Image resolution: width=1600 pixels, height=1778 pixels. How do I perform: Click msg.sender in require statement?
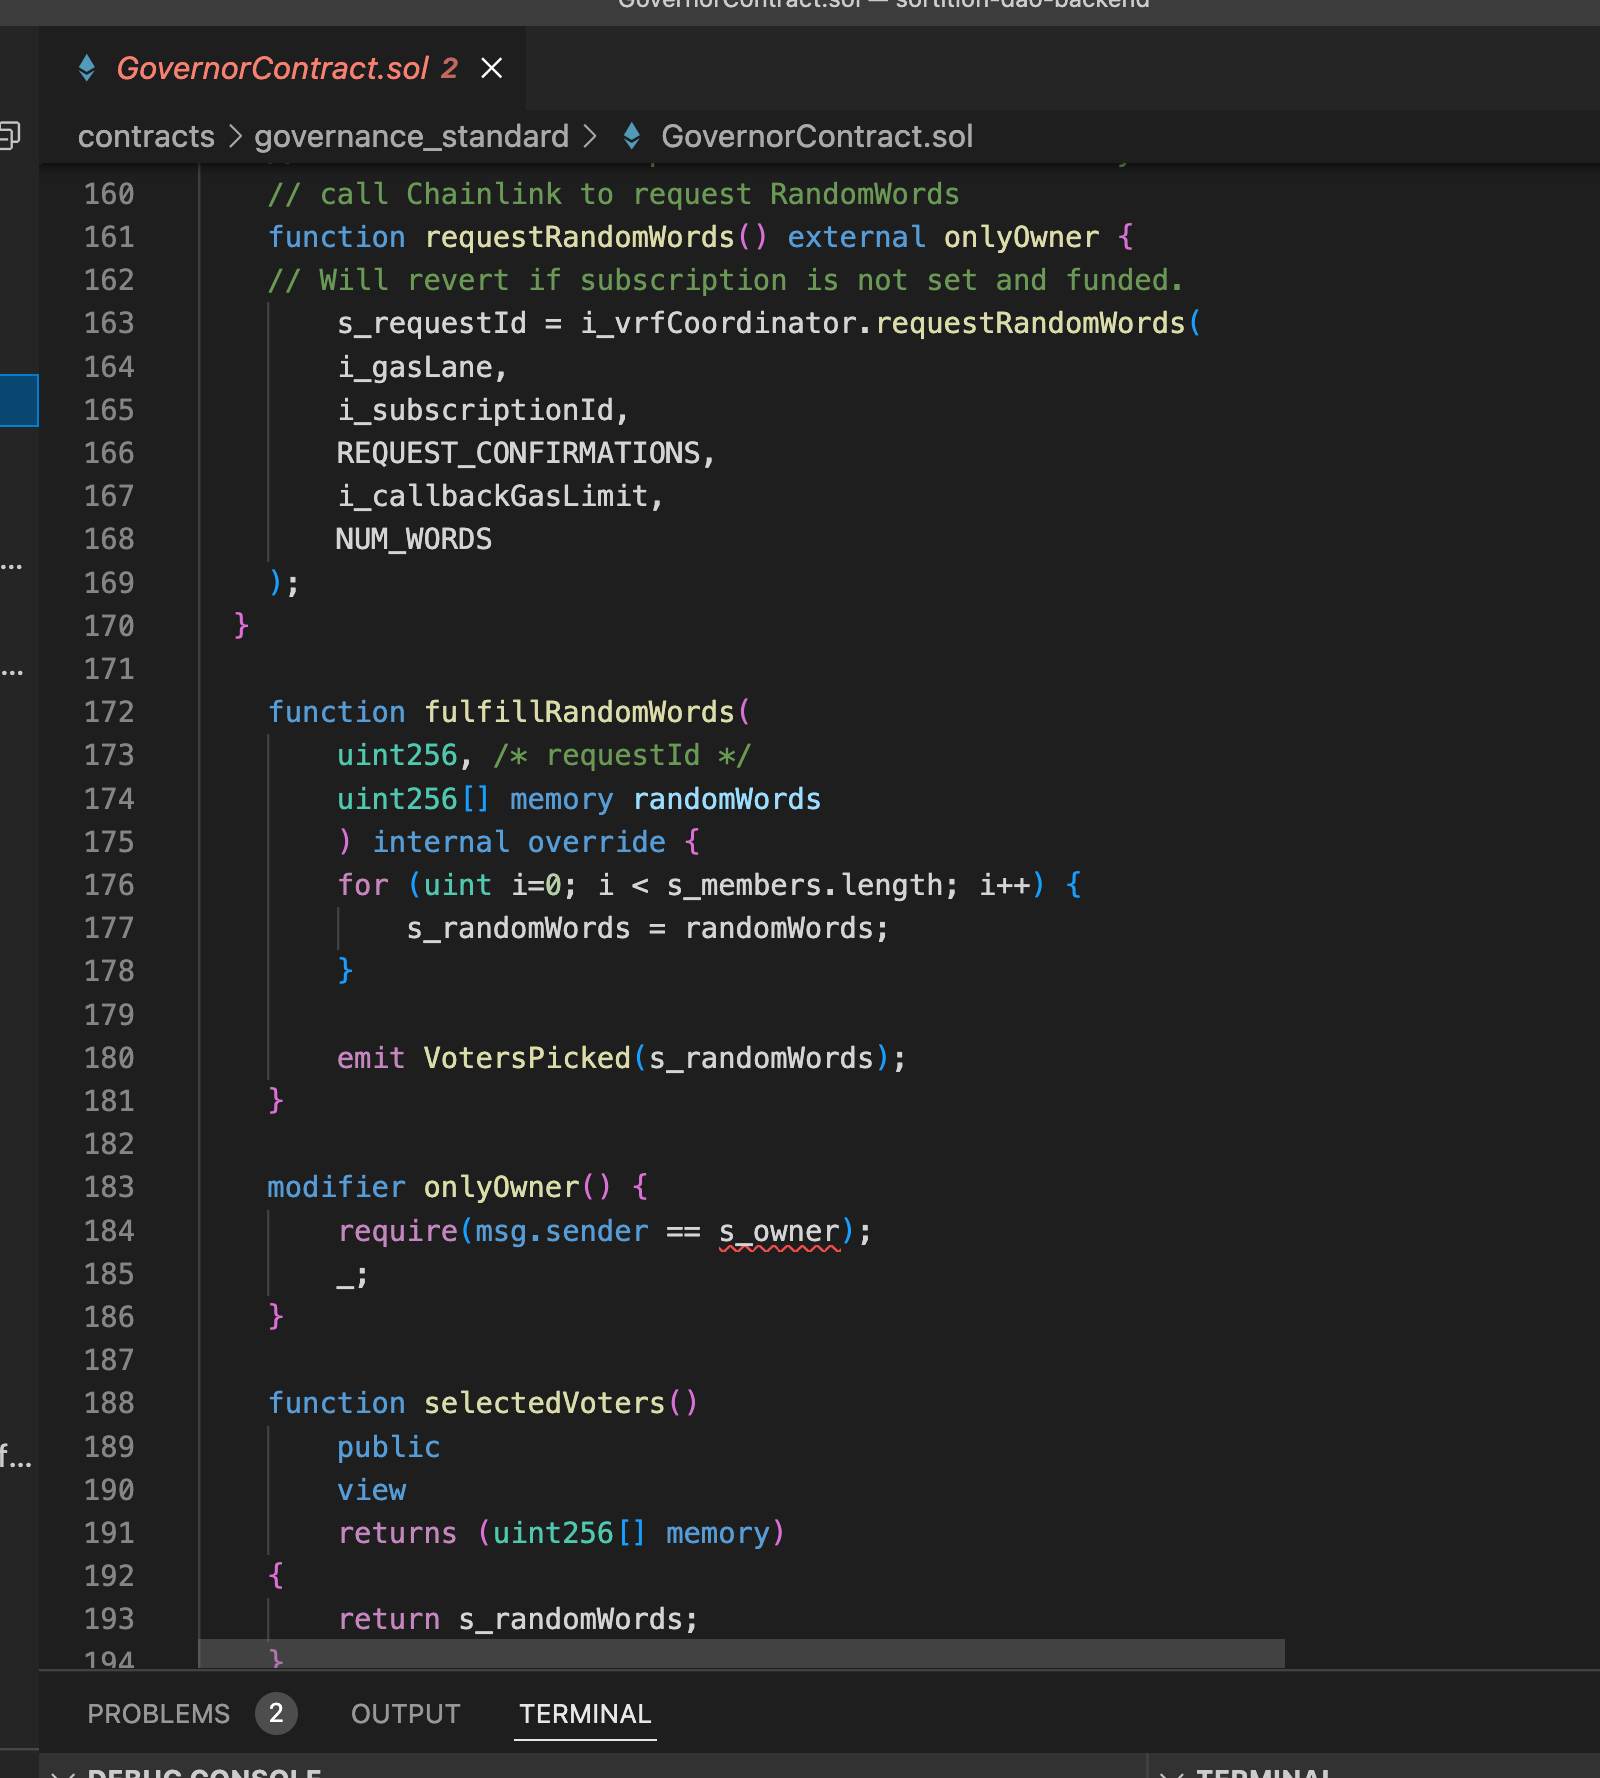click(x=561, y=1231)
